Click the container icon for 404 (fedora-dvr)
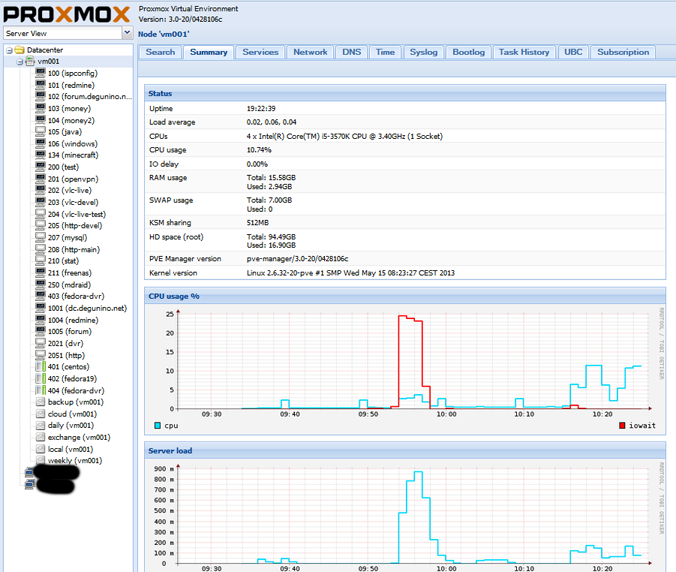The width and height of the screenshot is (676, 572). [41, 390]
